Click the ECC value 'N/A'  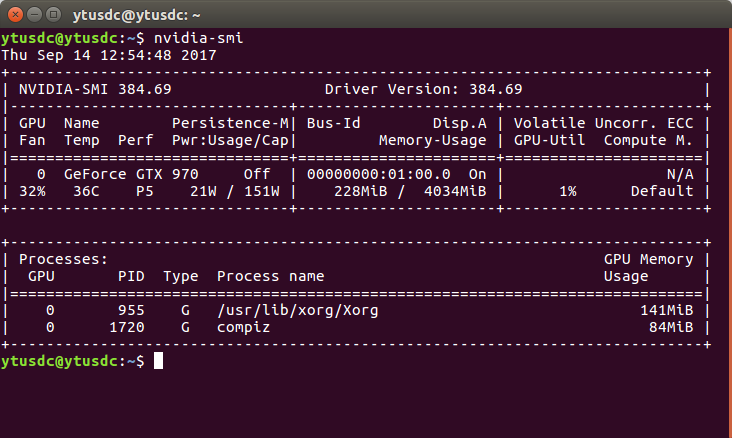point(680,174)
